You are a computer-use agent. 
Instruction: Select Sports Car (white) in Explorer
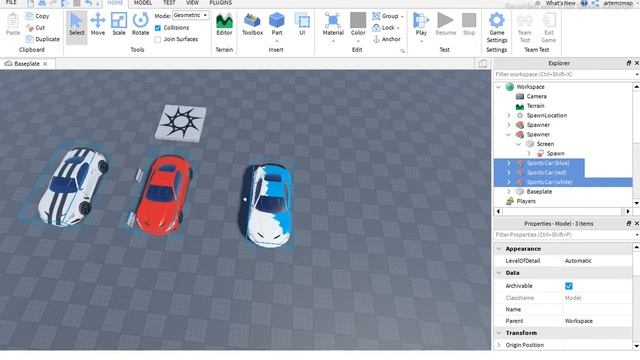click(x=549, y=182)
